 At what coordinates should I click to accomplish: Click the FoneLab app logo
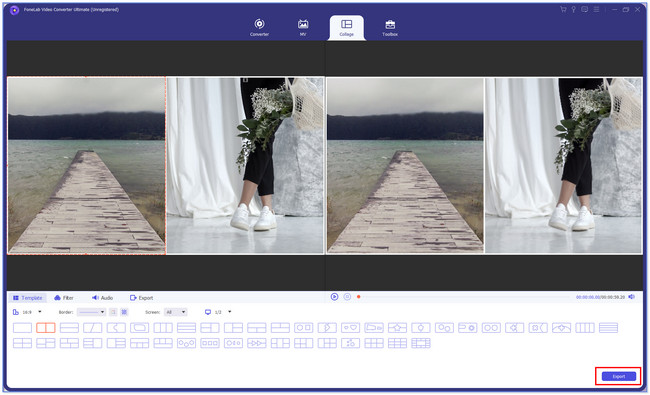tap(14, 10)
